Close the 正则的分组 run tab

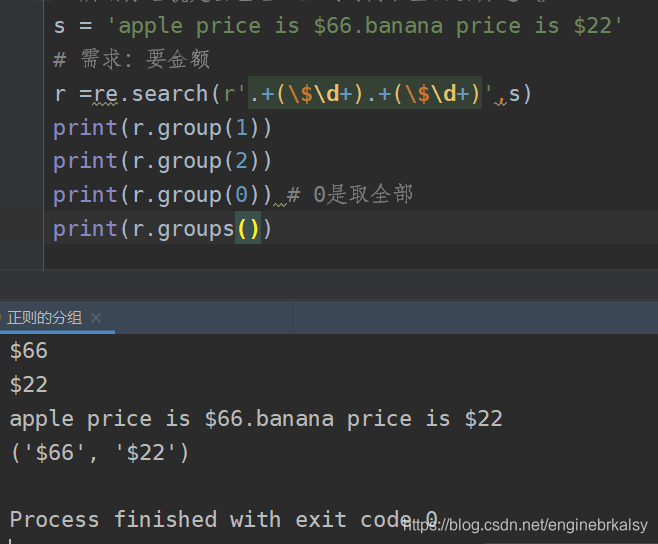tap(96, 318)
